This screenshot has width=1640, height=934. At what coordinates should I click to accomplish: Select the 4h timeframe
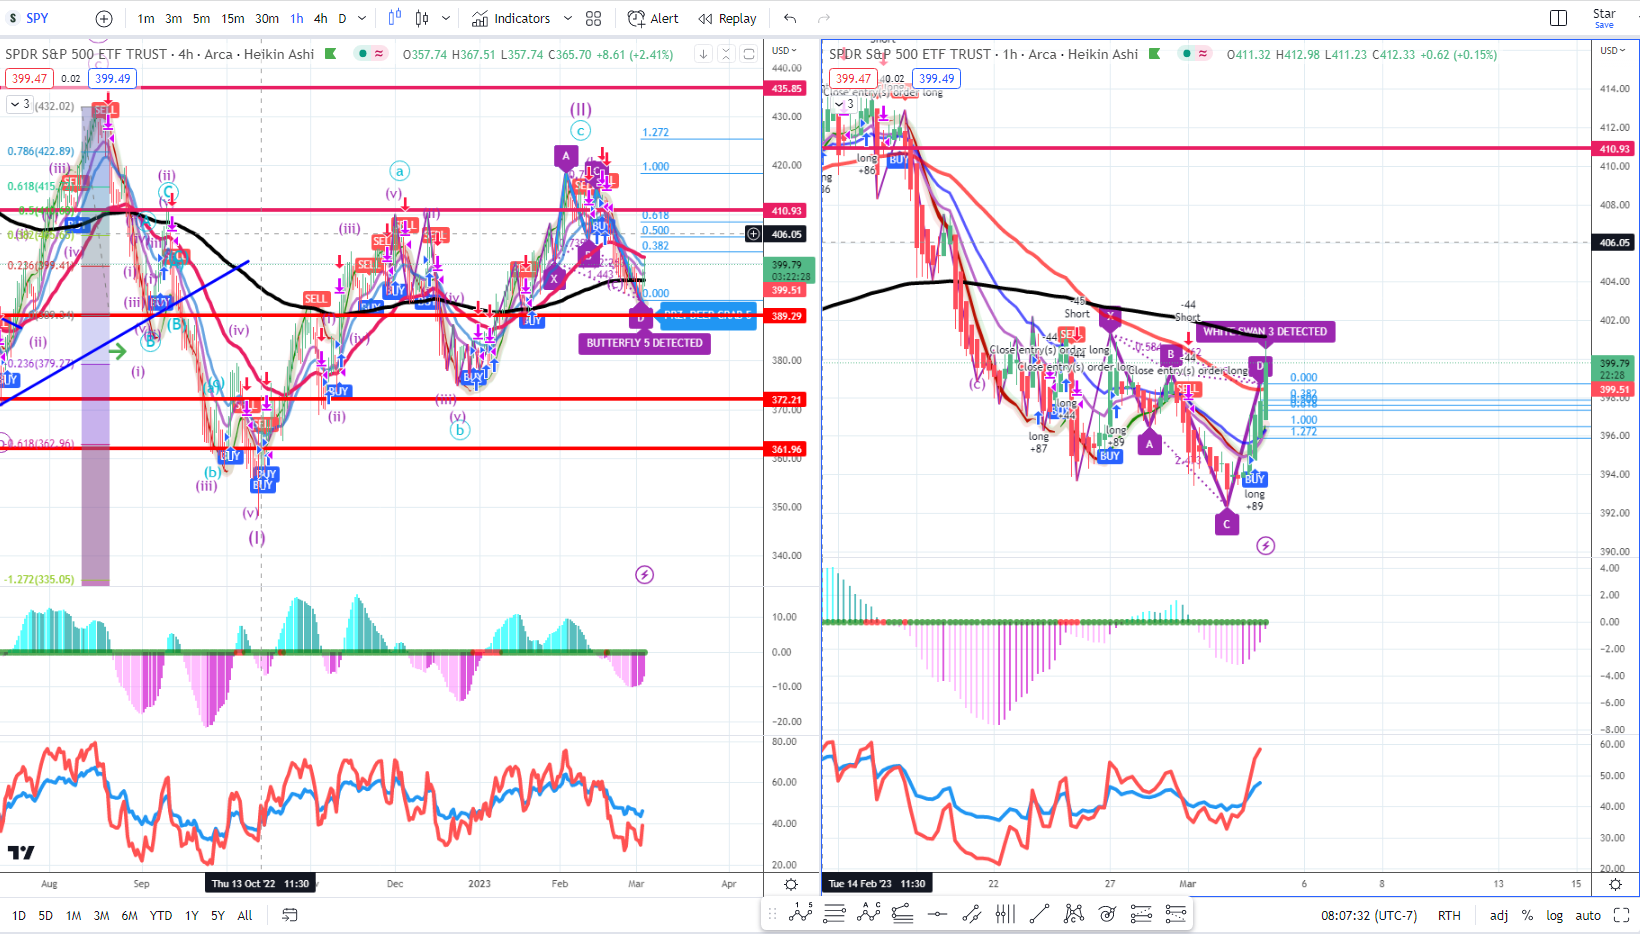point(320,18)
